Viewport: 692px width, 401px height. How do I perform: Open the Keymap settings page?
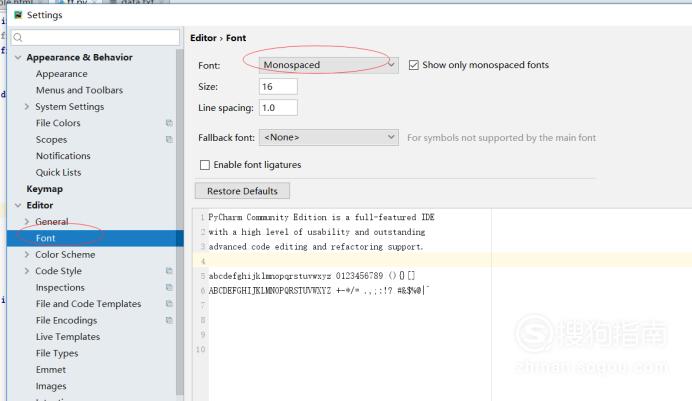coord(45,189)
